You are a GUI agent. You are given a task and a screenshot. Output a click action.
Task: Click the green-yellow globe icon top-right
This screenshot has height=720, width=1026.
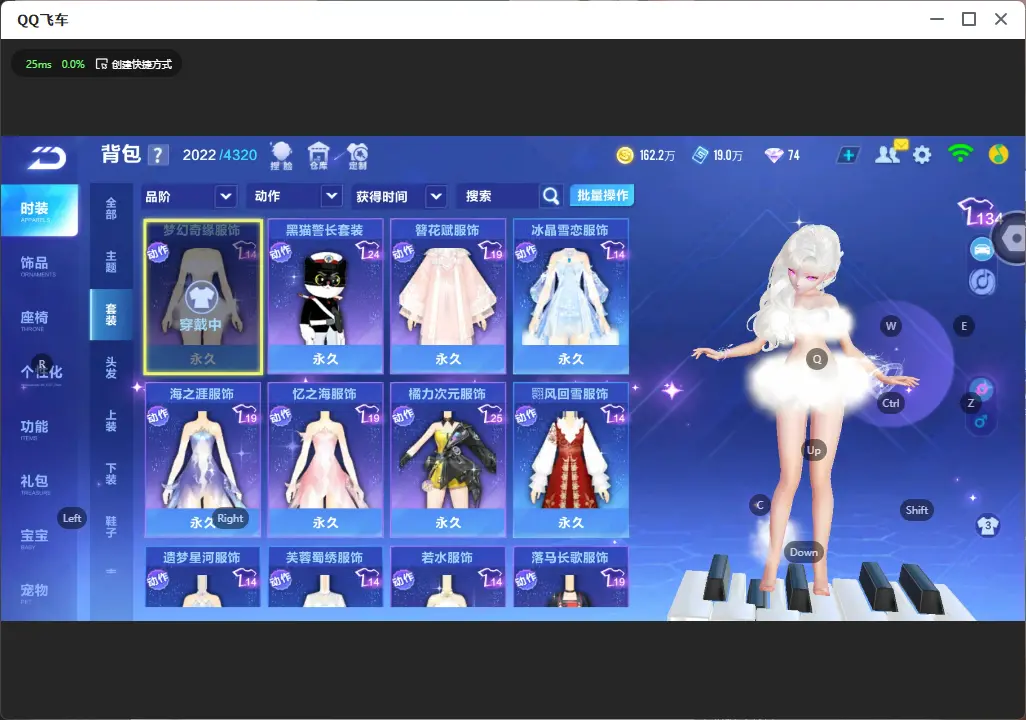(x=998, y=154)
